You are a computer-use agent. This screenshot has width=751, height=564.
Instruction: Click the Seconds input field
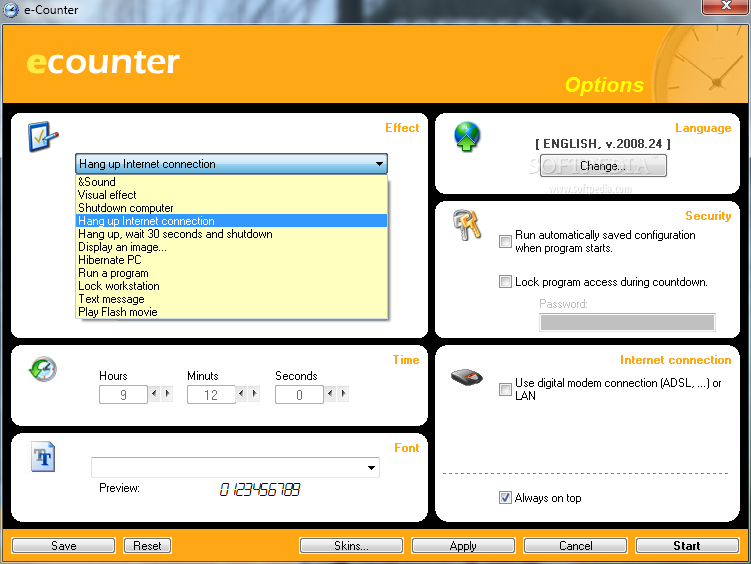[x=299, y=395]
